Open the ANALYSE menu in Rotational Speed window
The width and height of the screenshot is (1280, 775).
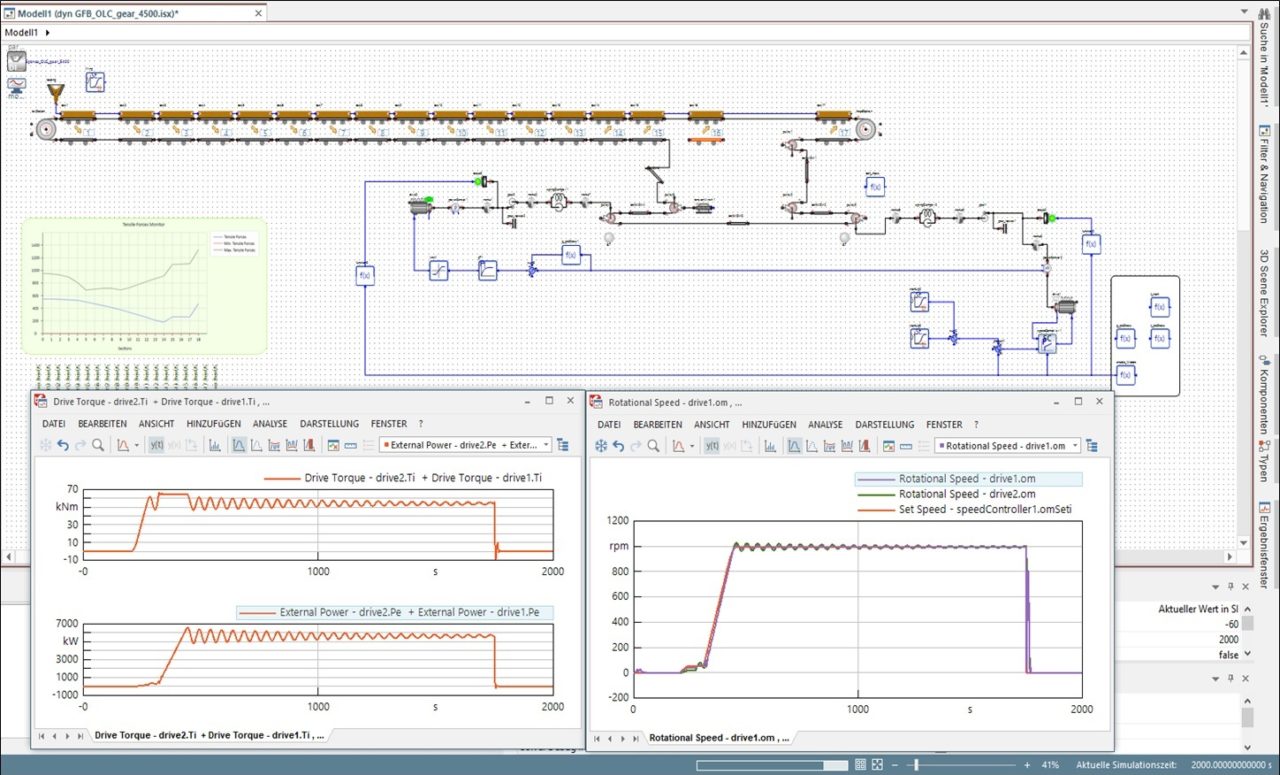tap(825, 424)
